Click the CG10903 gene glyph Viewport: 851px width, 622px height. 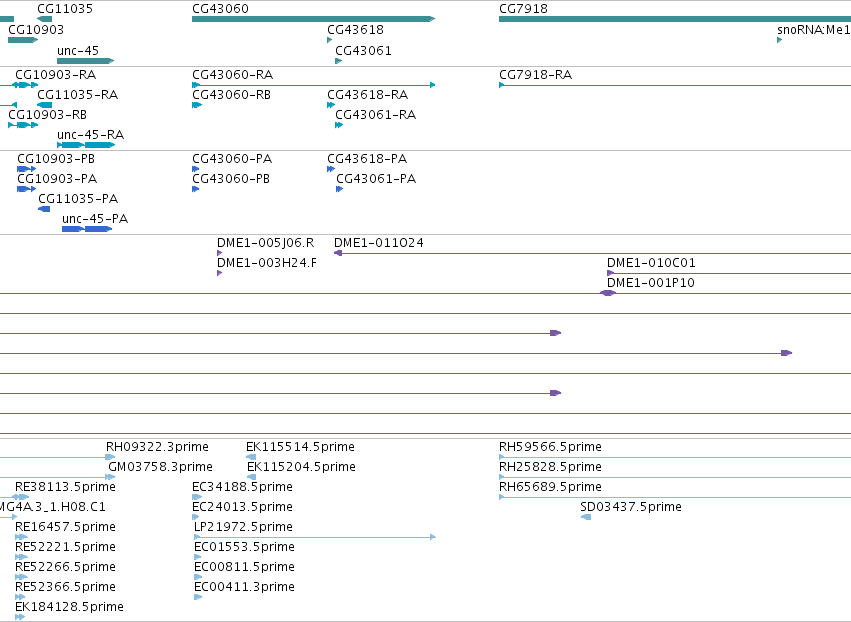click(x=23, y=40)
